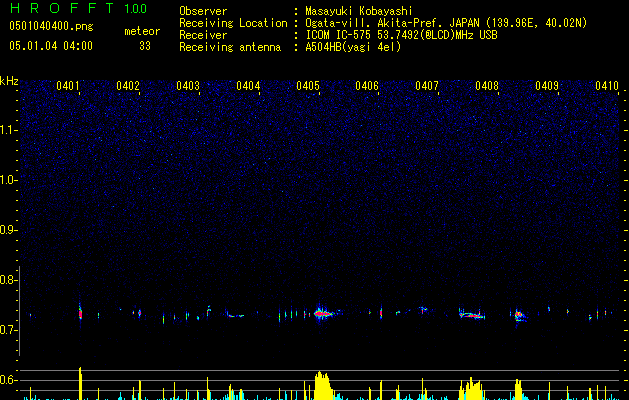Click the 0.8 kHz axis label
The height and width of the screenshot is (400, 629).
pyautogui.click(x=9, y=280)
